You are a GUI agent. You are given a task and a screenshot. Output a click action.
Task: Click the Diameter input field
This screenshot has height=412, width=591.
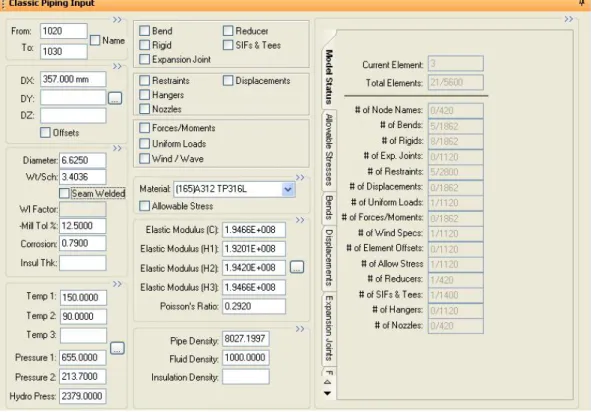point(83,160)
